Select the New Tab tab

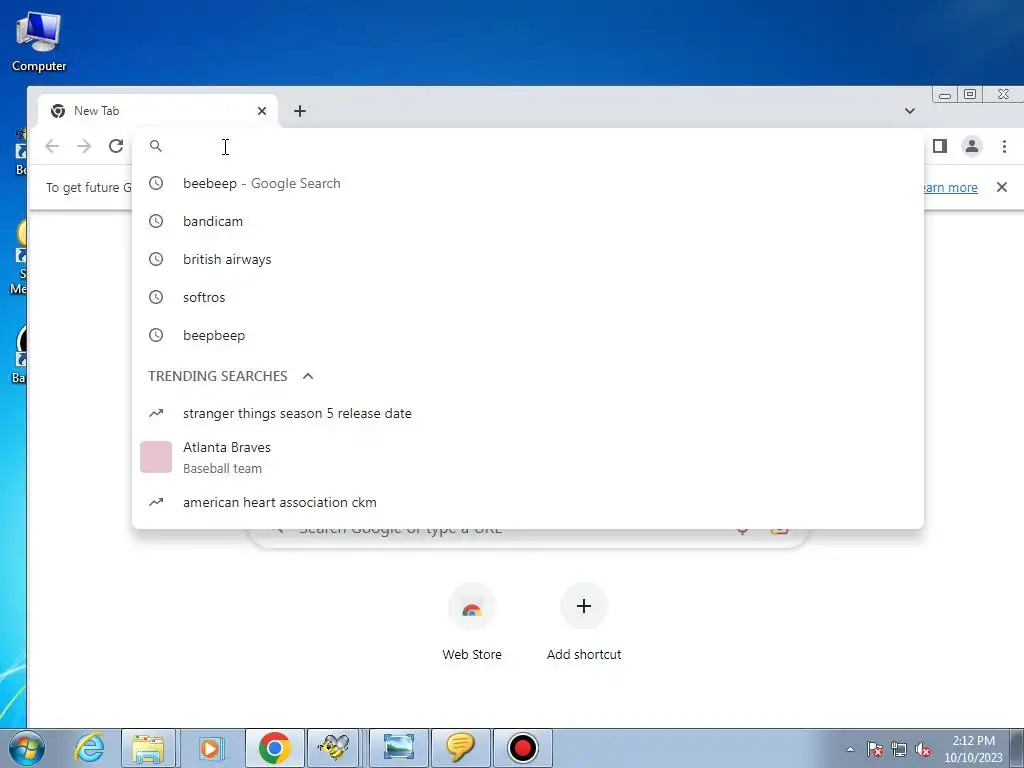158,111
